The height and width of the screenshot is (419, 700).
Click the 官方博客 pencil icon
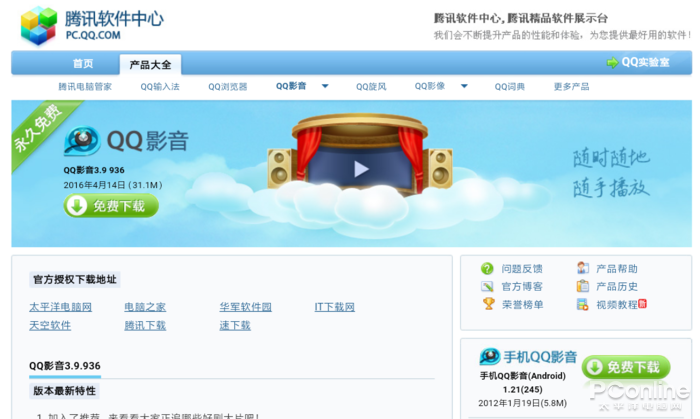point(487,286)
